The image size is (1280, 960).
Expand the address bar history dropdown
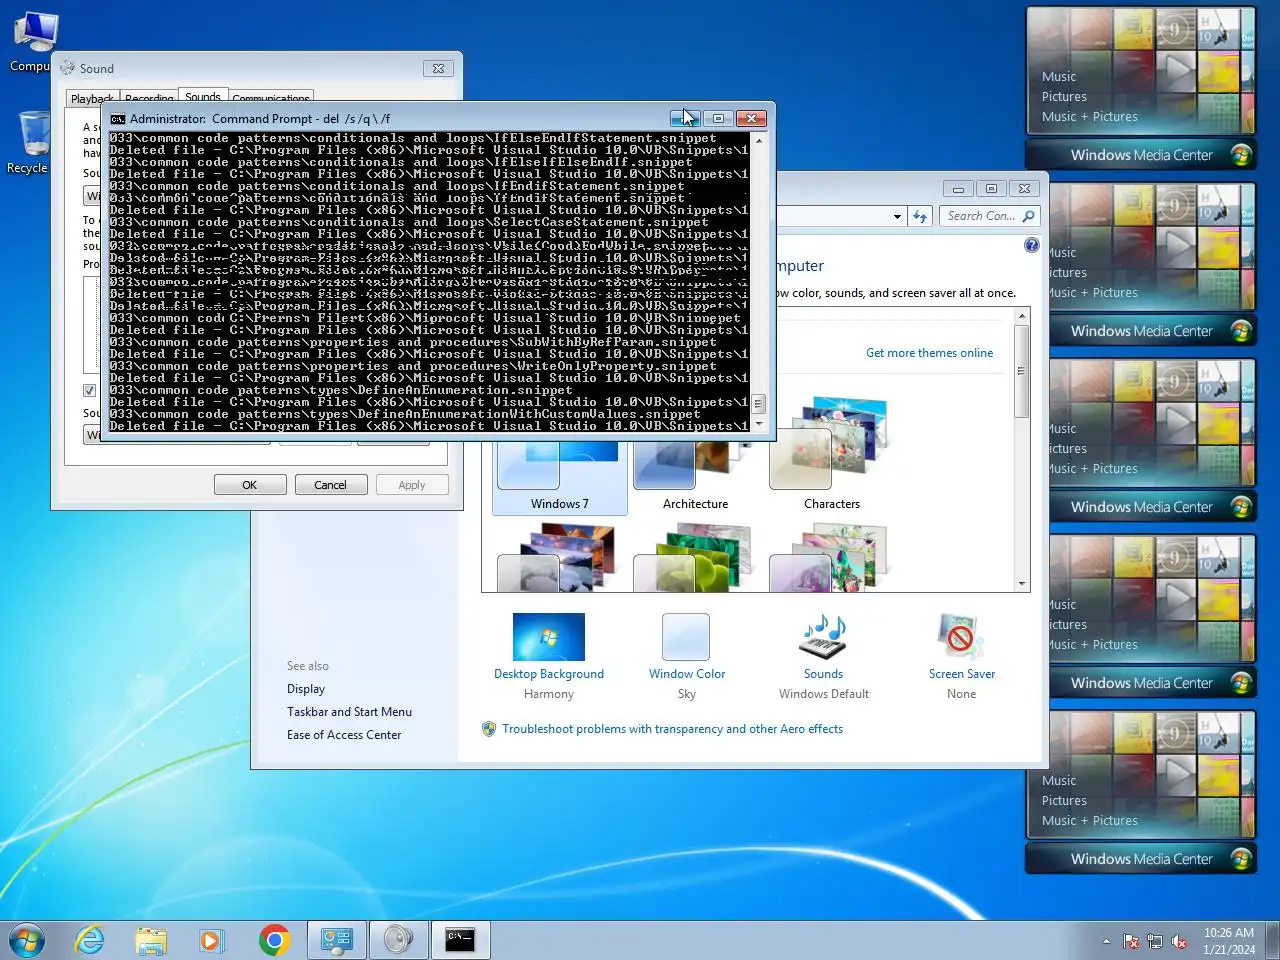point(897,216)
